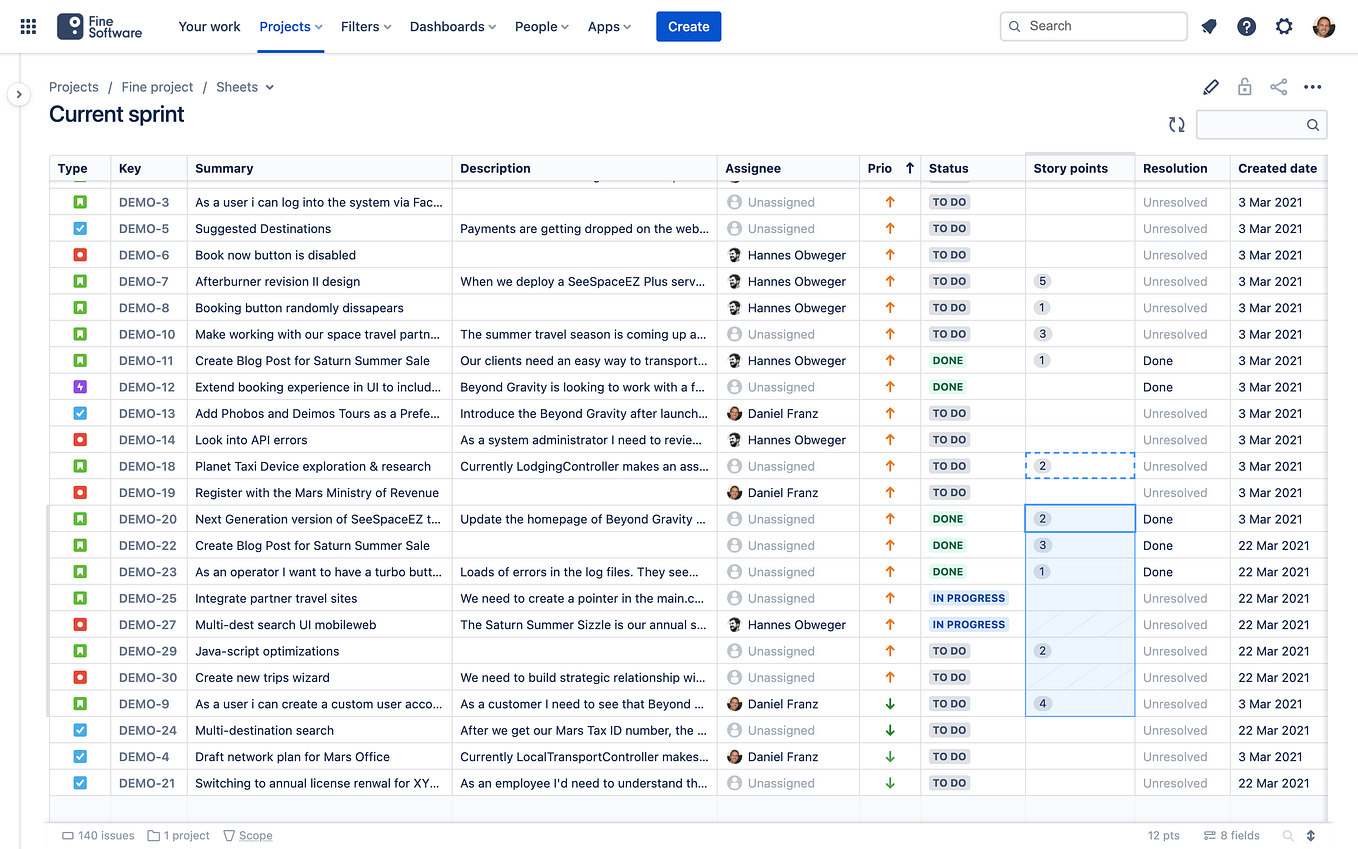Open the Dashboards menu
Screen dimensions: 1358x849
(x=452, y=27)
